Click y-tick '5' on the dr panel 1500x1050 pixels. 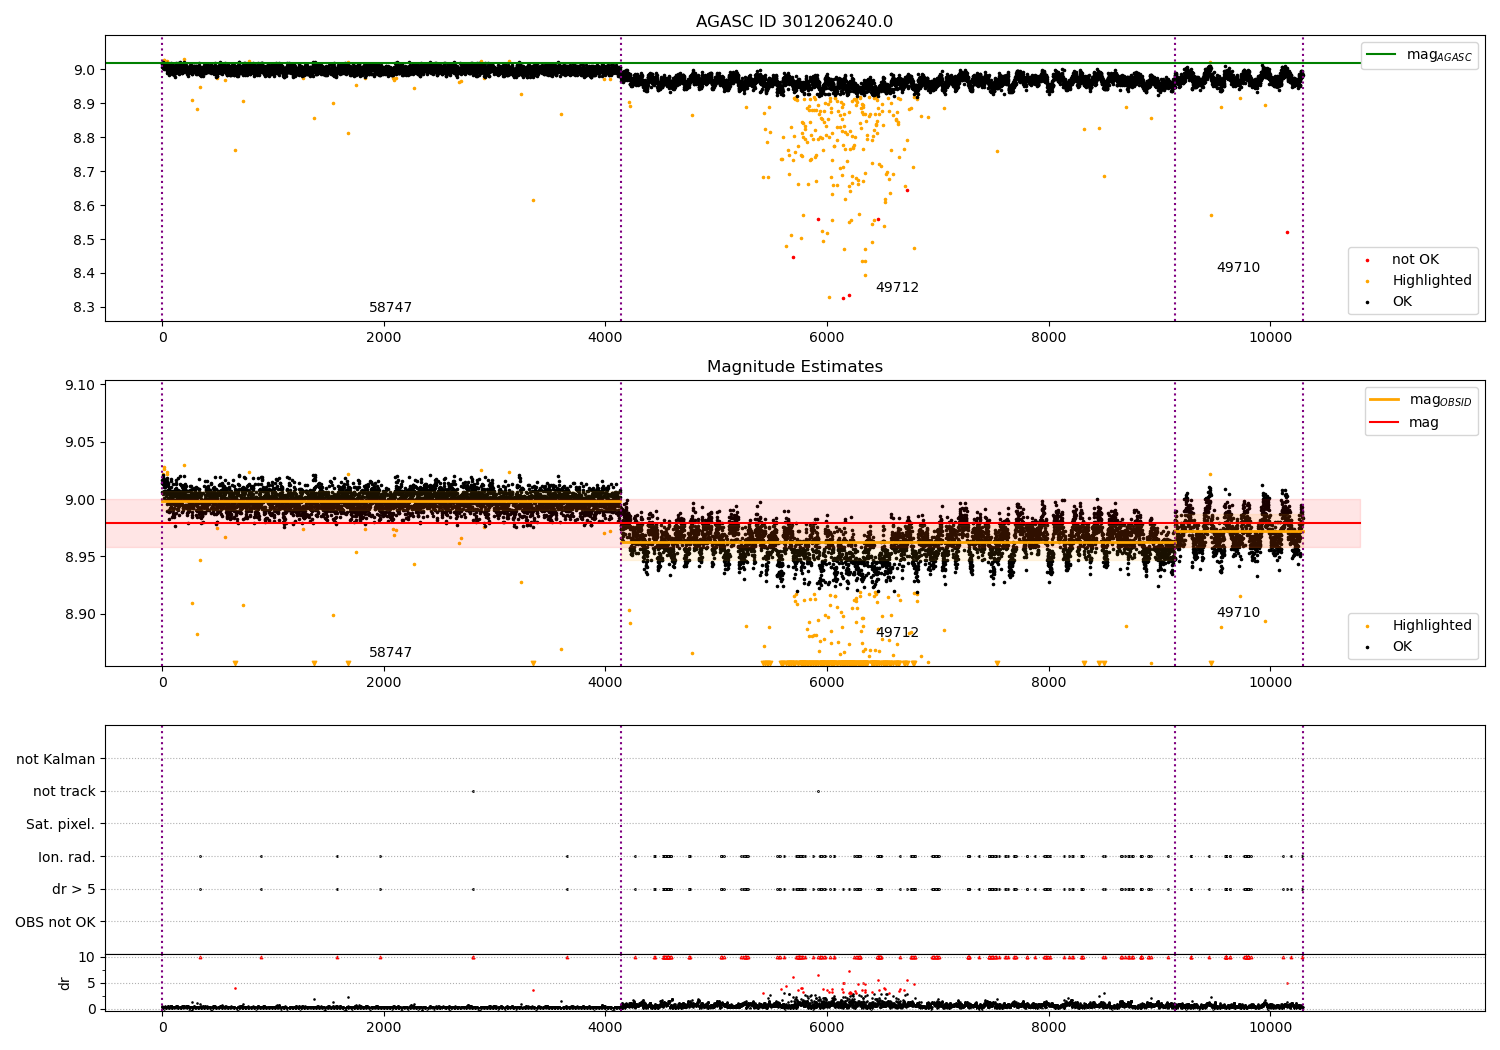pyautogui.click(x=91, y=983)
